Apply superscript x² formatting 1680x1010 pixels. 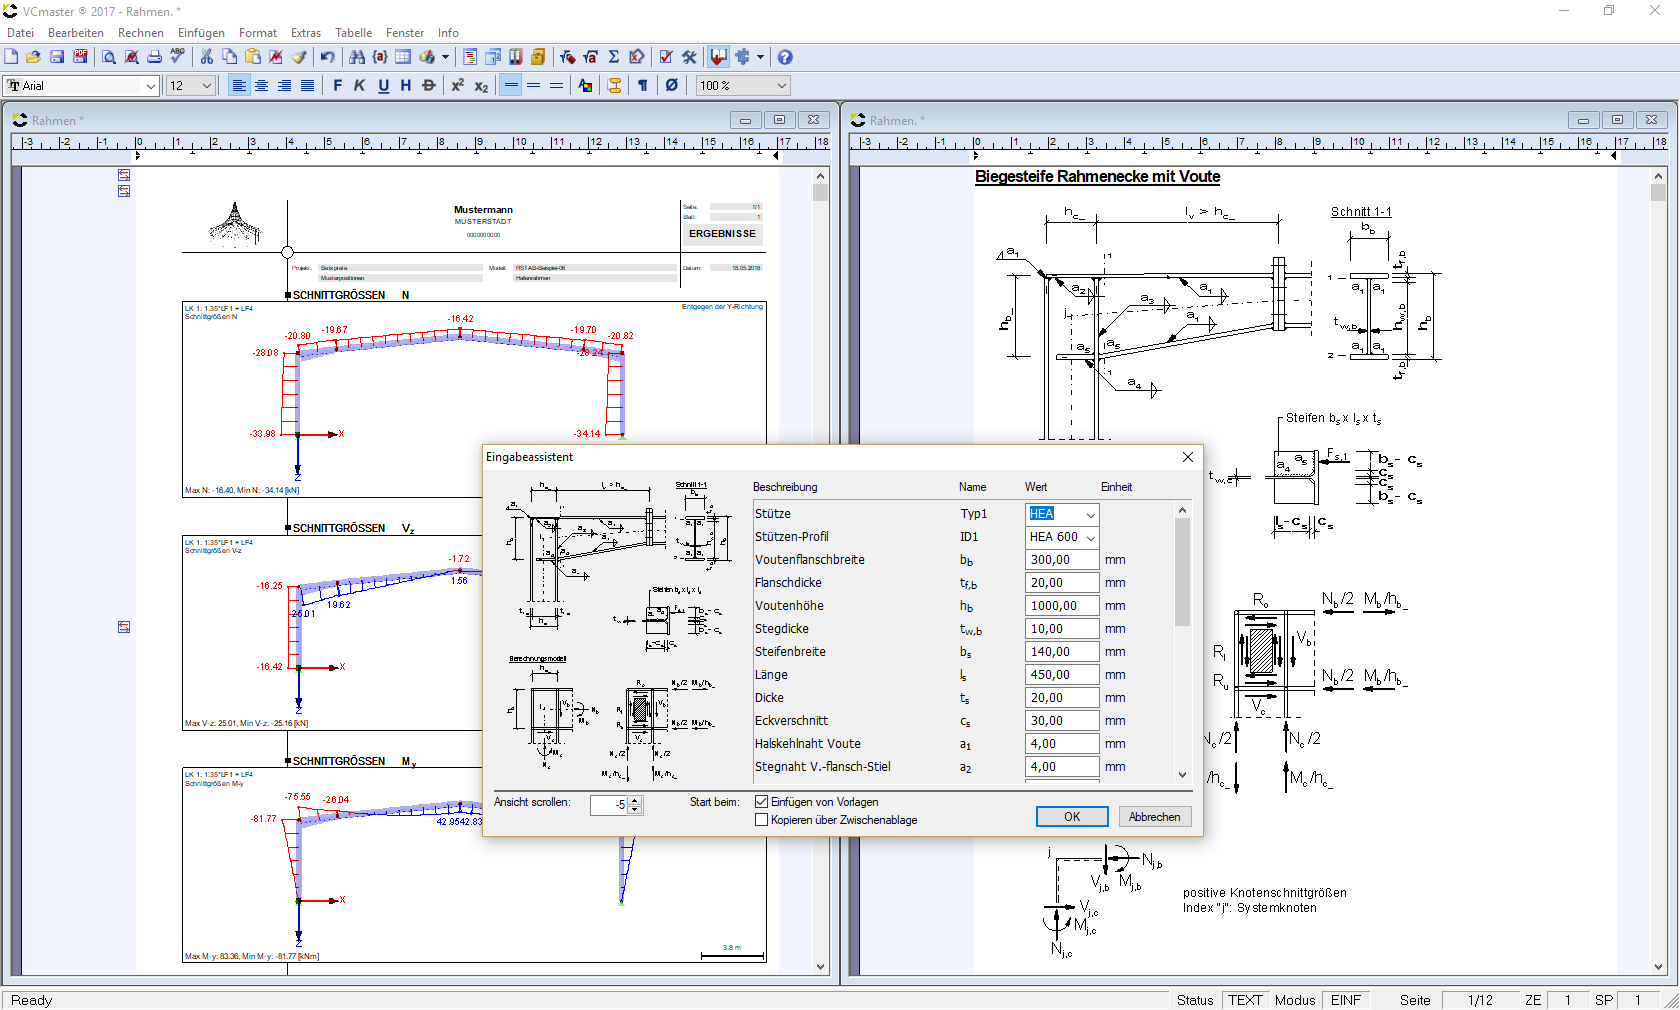pos(457,86)
